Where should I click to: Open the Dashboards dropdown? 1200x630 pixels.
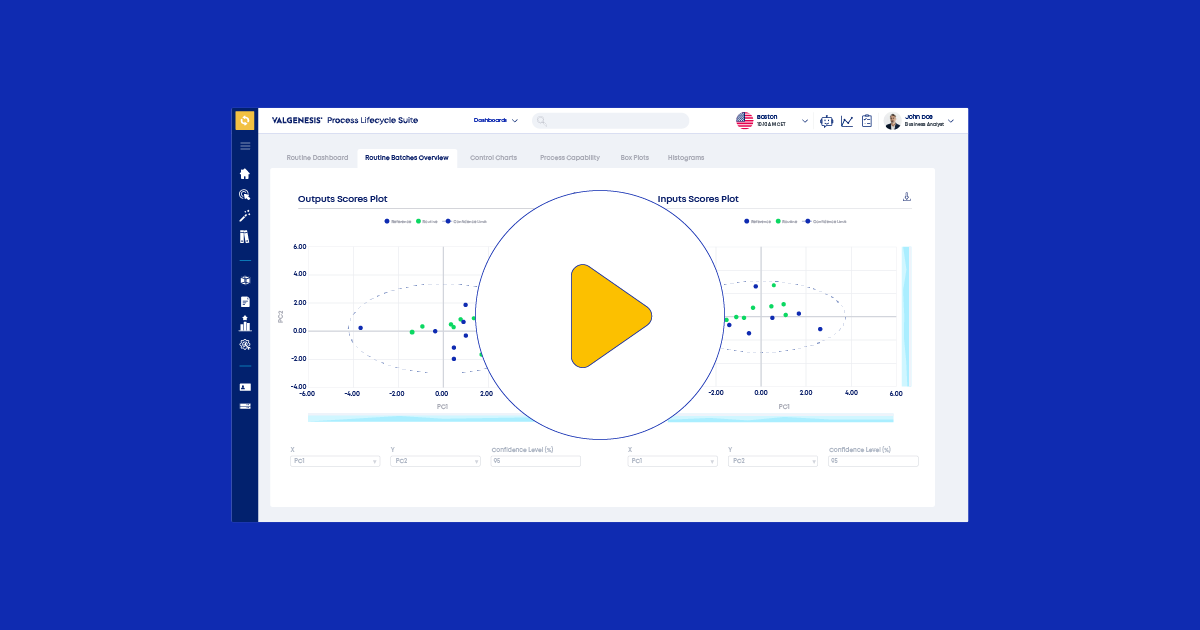coord(495,120)
